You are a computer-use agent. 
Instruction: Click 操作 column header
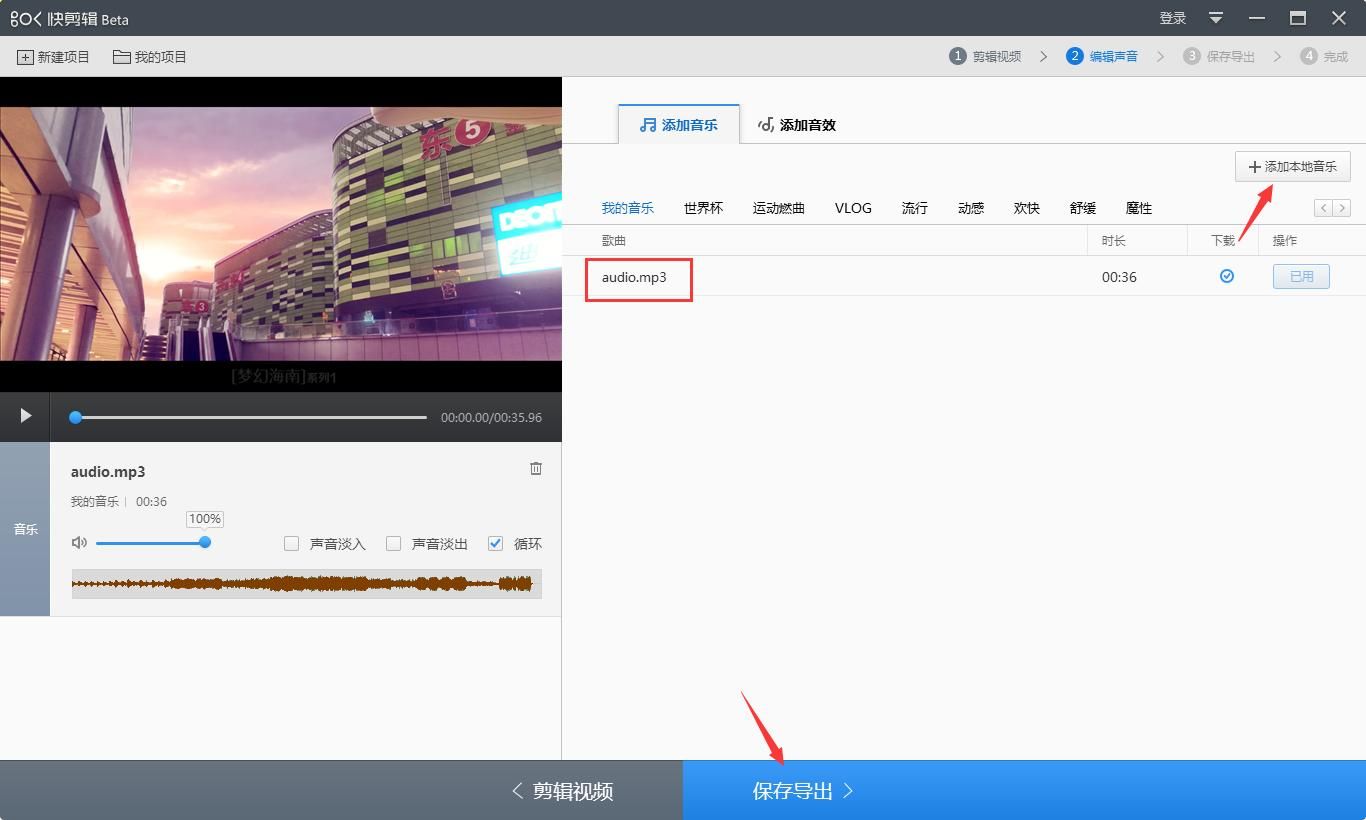pyautogui.click(x=1285, y=240)
